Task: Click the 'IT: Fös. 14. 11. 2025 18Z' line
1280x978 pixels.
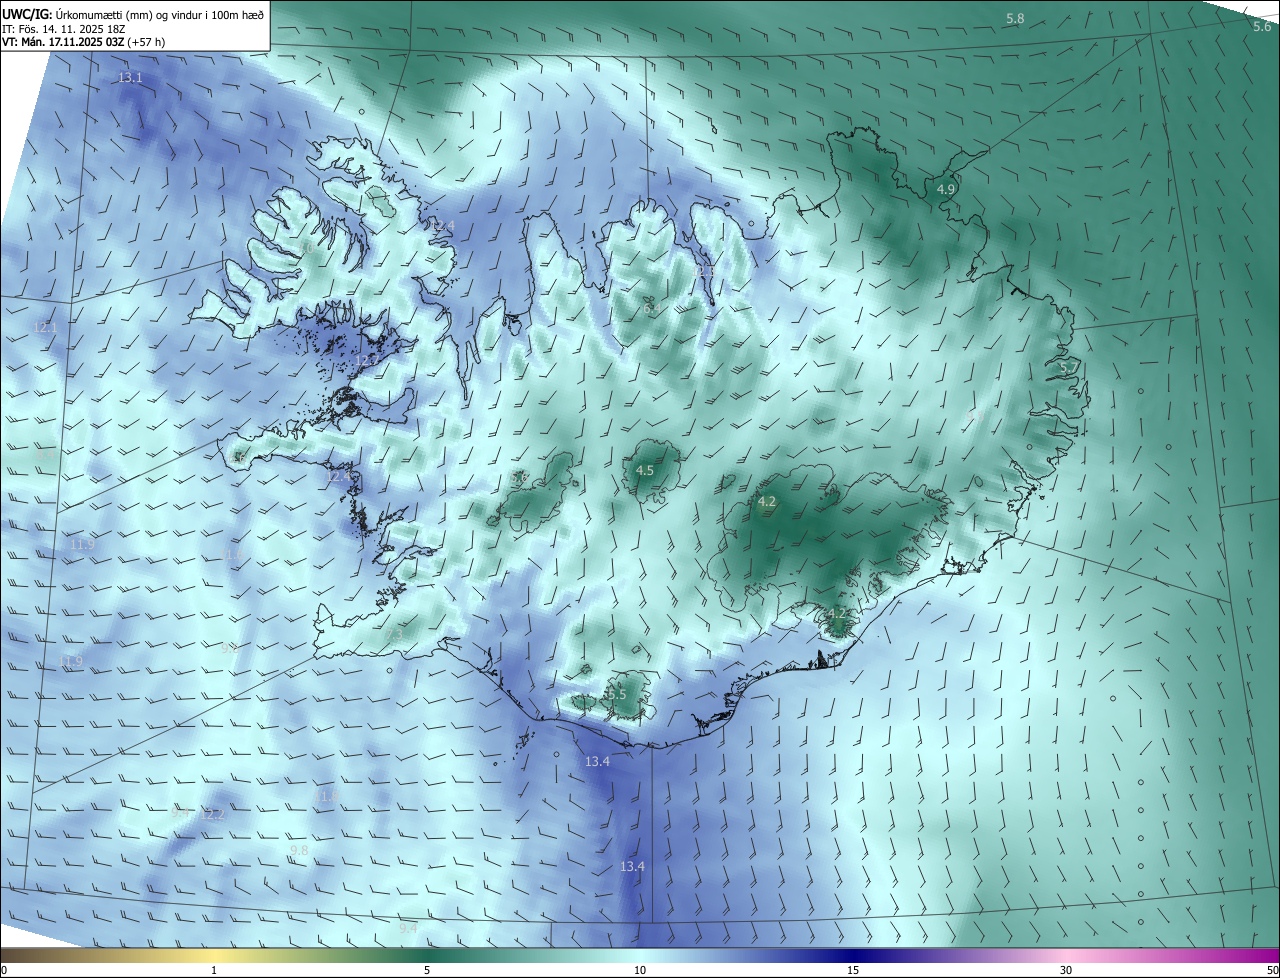Action: click(x=63, y=29)
